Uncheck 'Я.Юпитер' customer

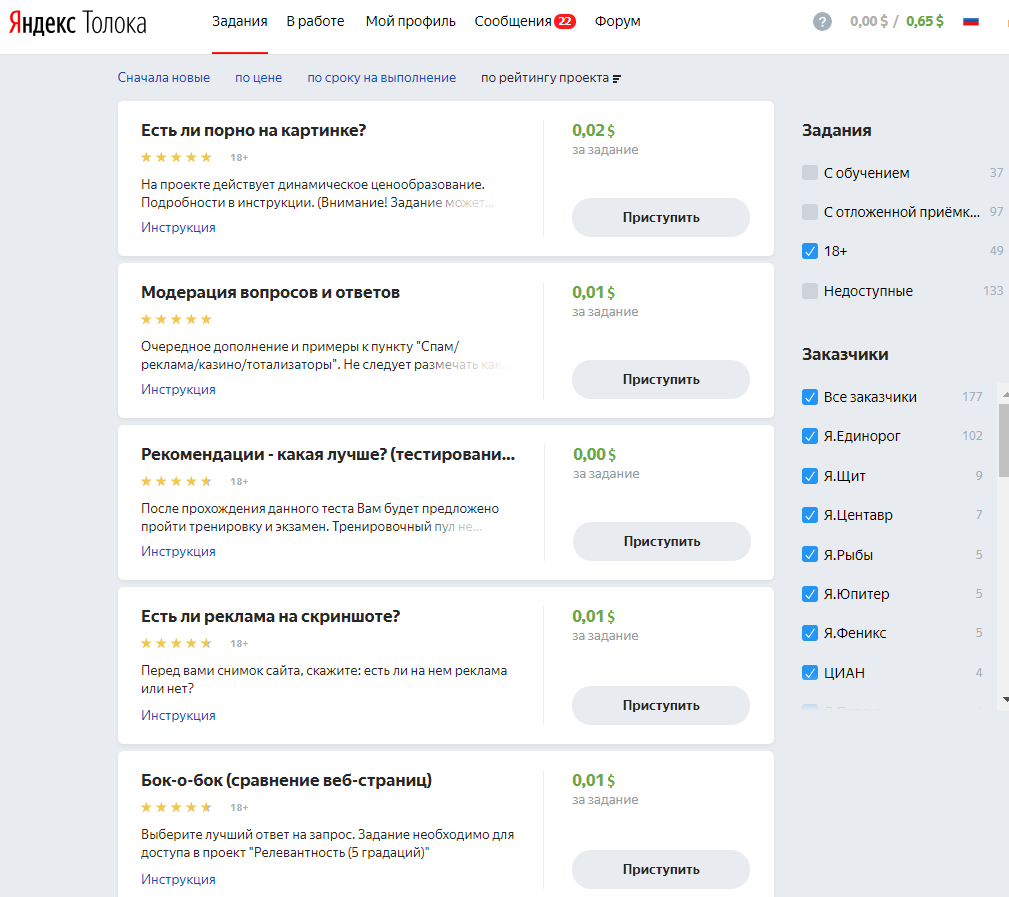coord(810,594)
